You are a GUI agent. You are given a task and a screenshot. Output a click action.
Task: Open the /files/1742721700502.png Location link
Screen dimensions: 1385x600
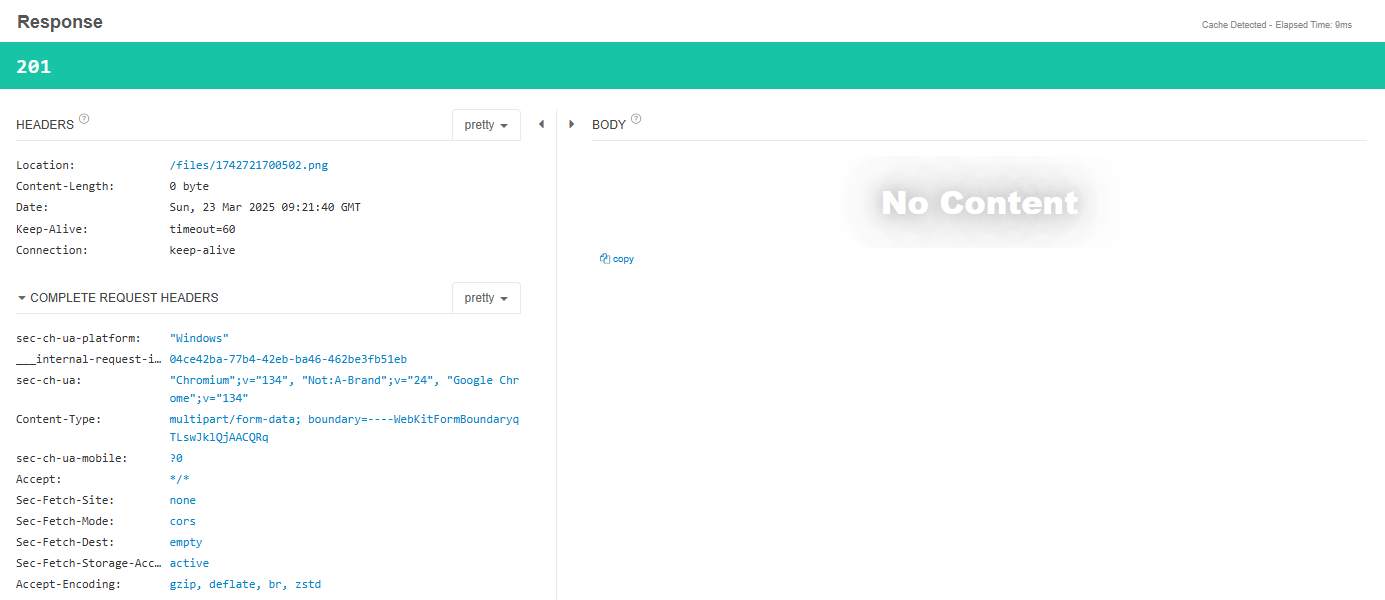point(248,166)
